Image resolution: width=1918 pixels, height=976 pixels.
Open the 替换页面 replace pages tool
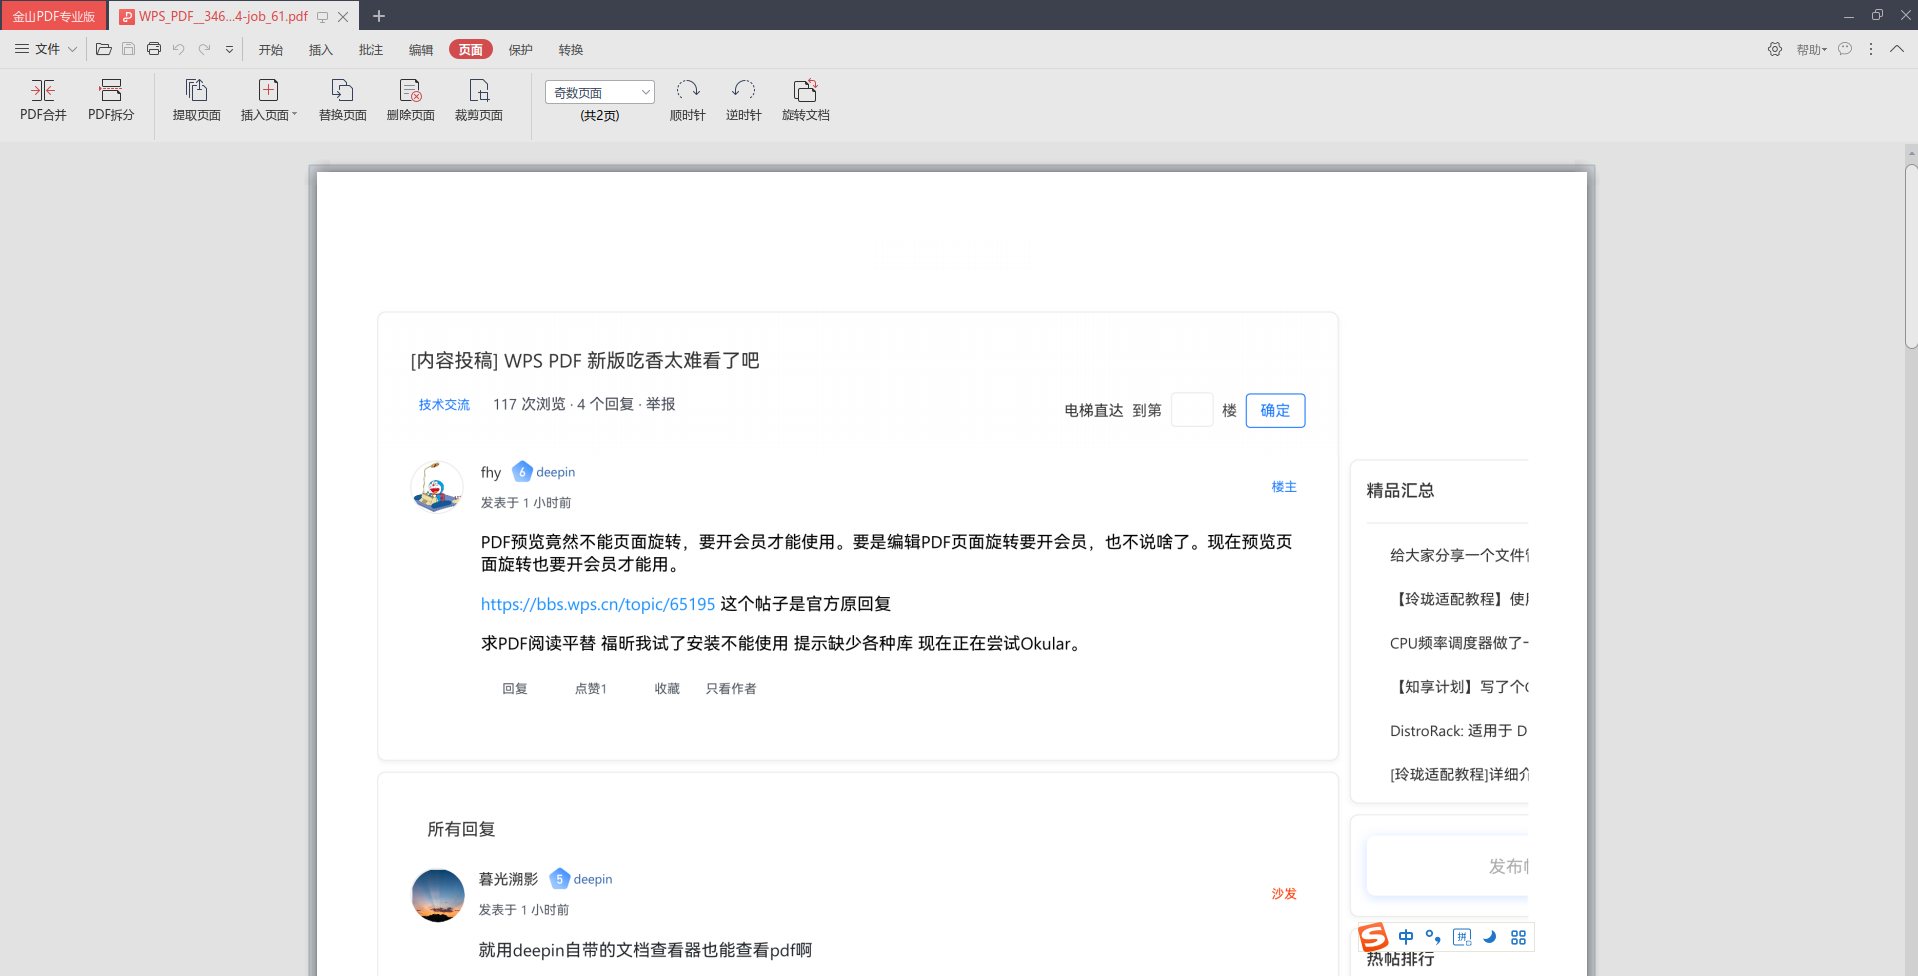tap(342, 100)
